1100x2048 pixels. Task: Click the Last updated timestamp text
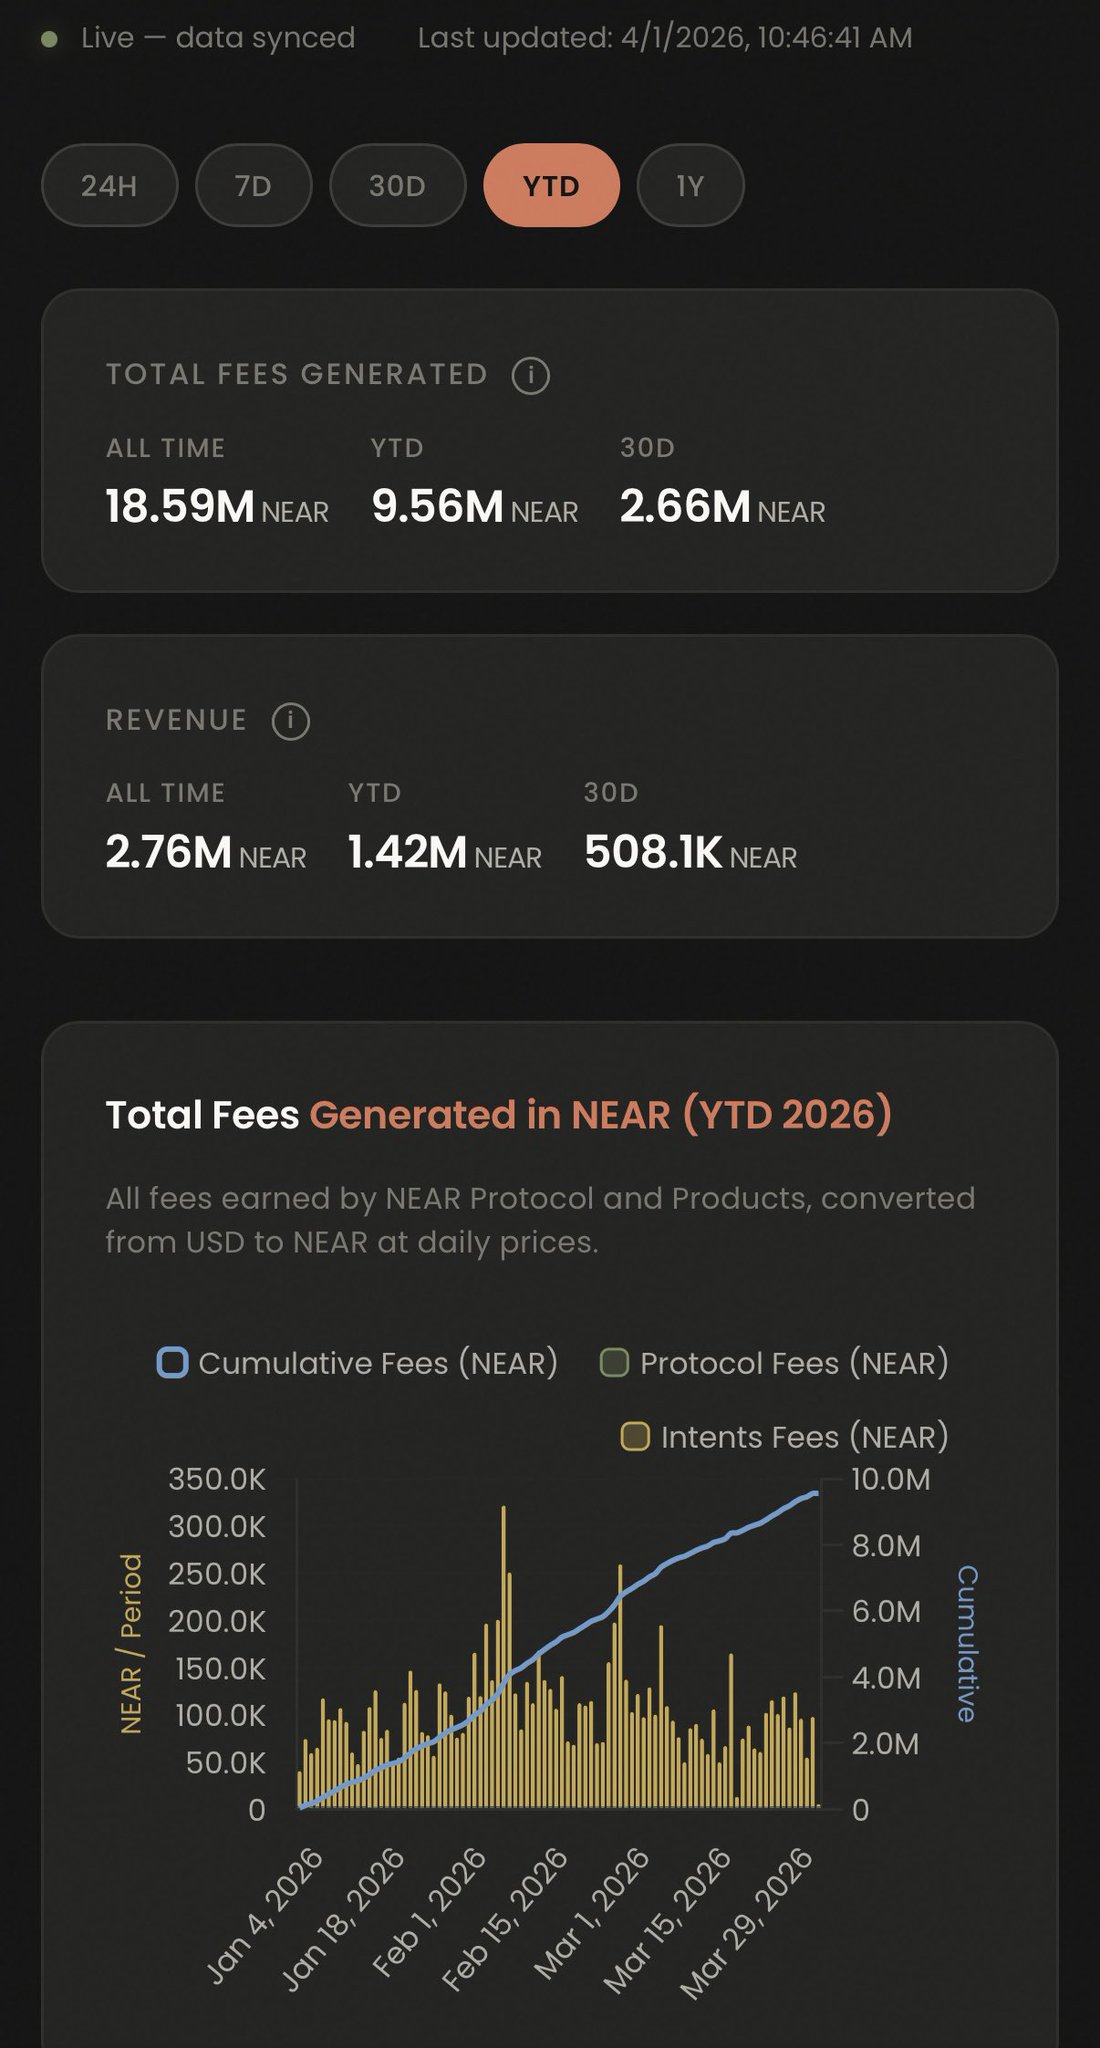(664, 39)
